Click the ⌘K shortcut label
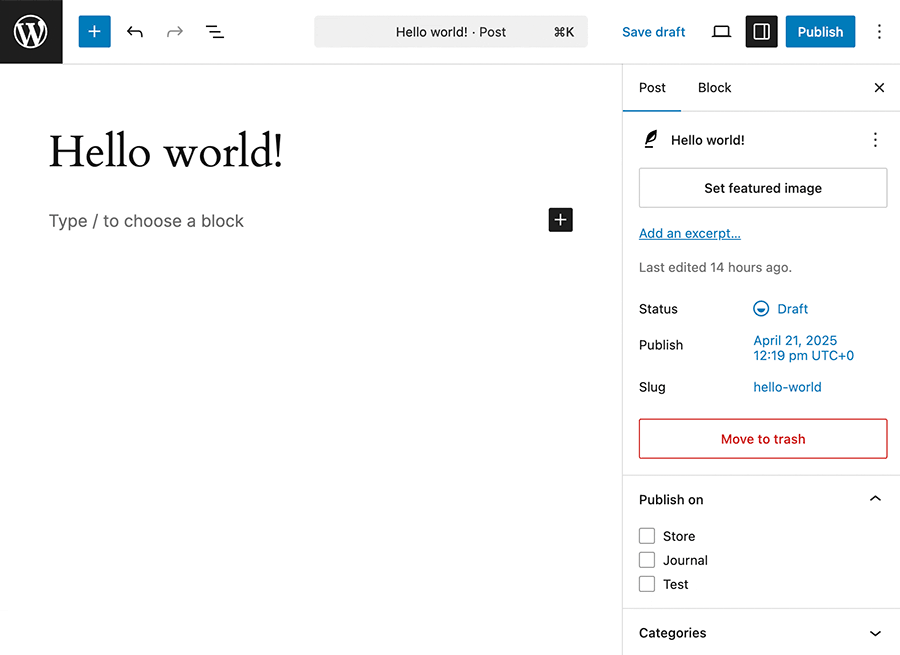Image resolution: width=900 pixels, height=655 pixels. pos(564,32)
